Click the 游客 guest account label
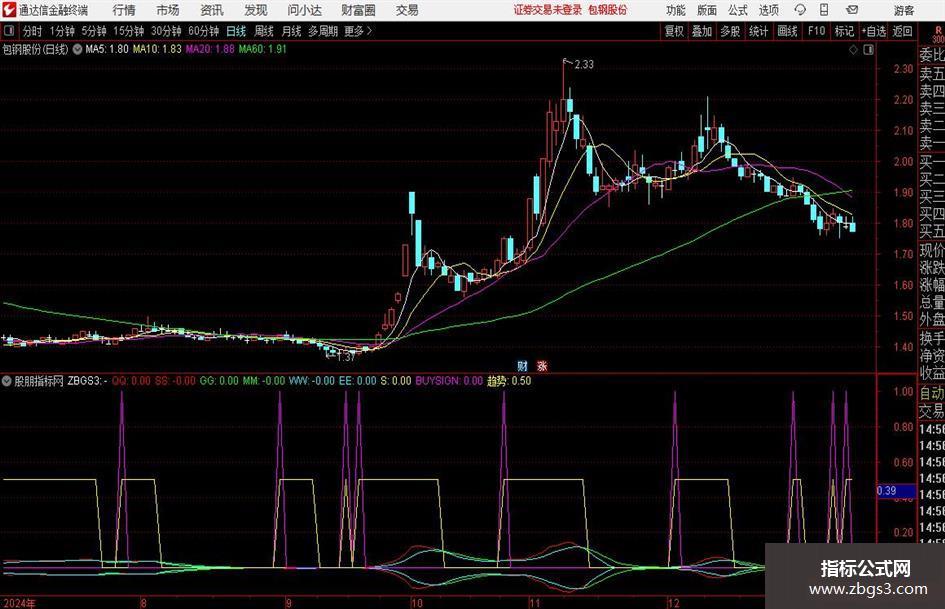The width and height of the screenshot is (945, 609). 903,10
